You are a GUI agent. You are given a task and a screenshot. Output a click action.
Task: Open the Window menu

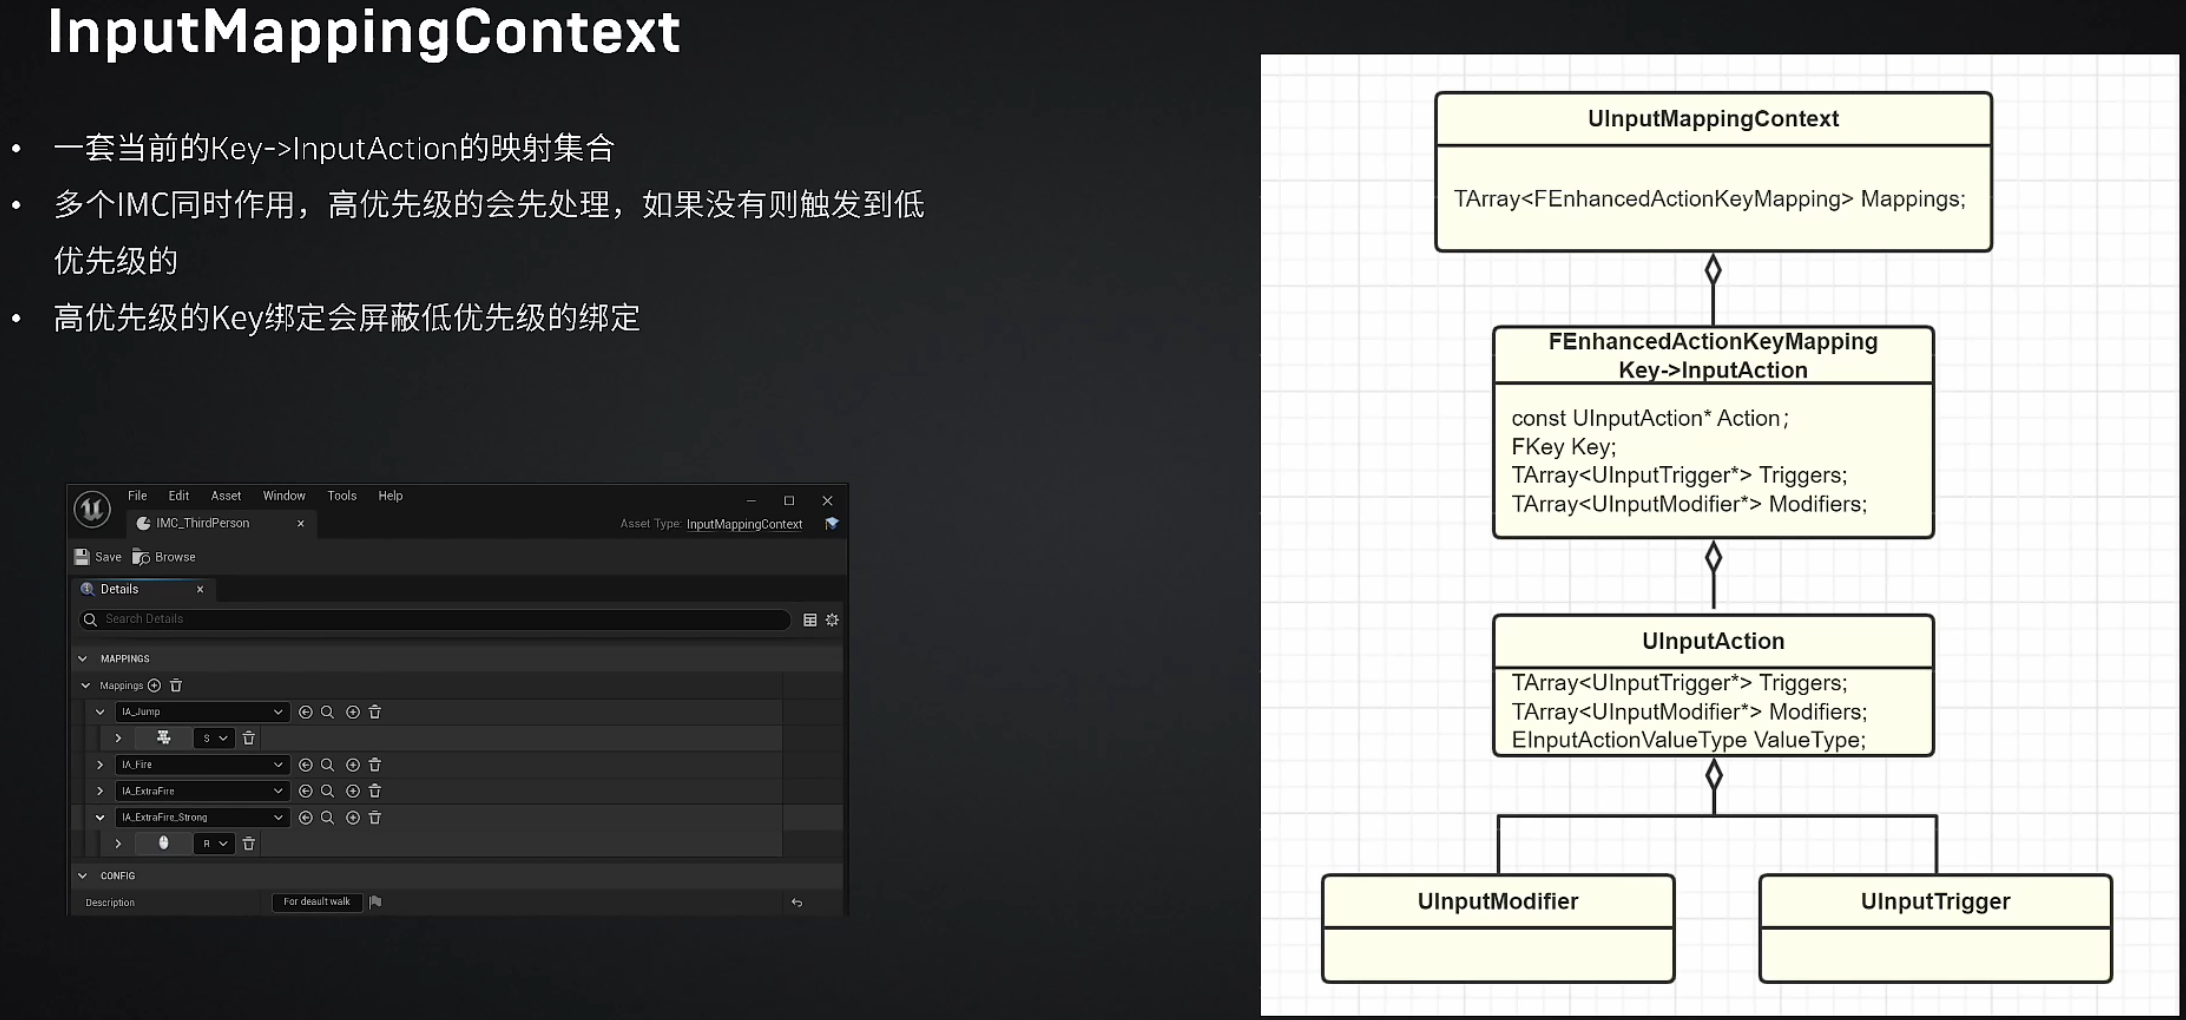[284, 496]
